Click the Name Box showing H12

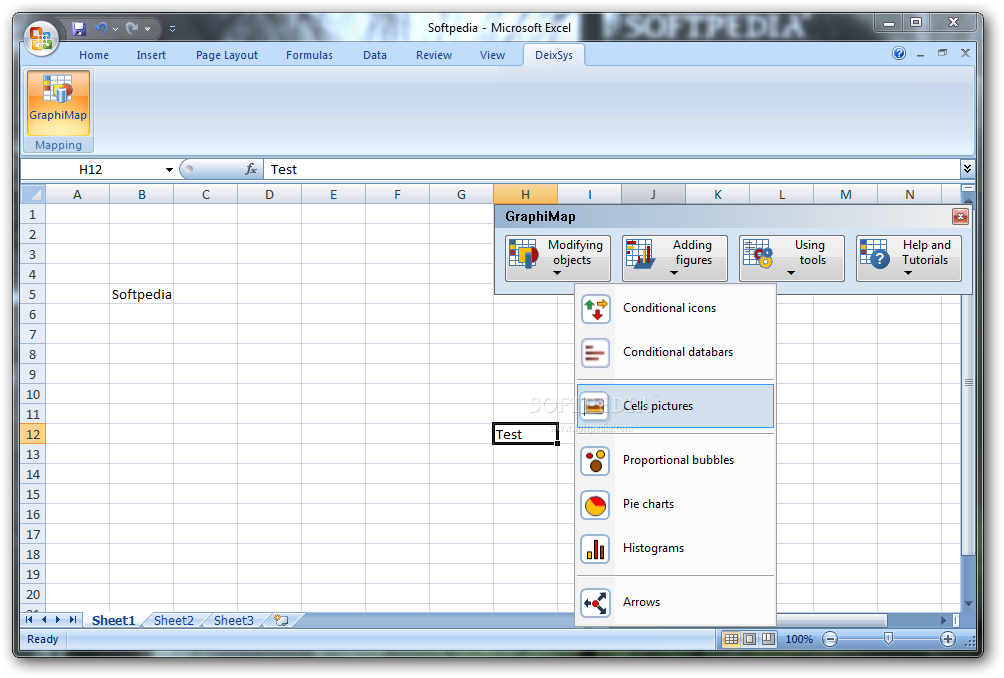(x=91, y=169)
